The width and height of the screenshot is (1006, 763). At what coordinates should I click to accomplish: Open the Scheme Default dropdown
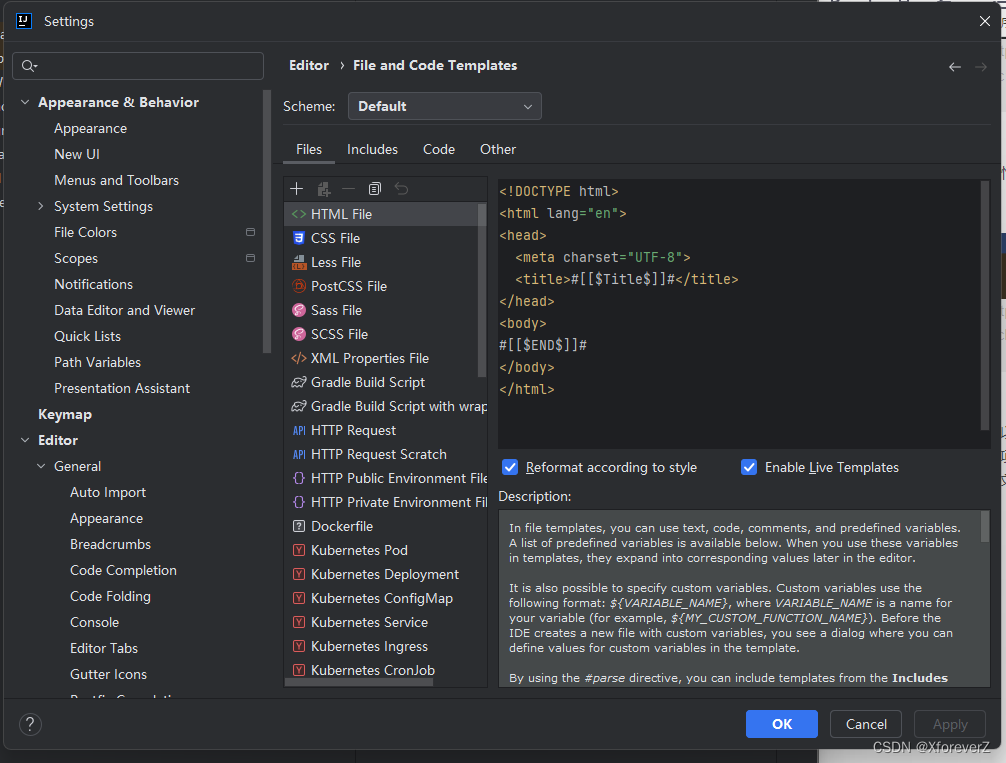coord(445,107)
